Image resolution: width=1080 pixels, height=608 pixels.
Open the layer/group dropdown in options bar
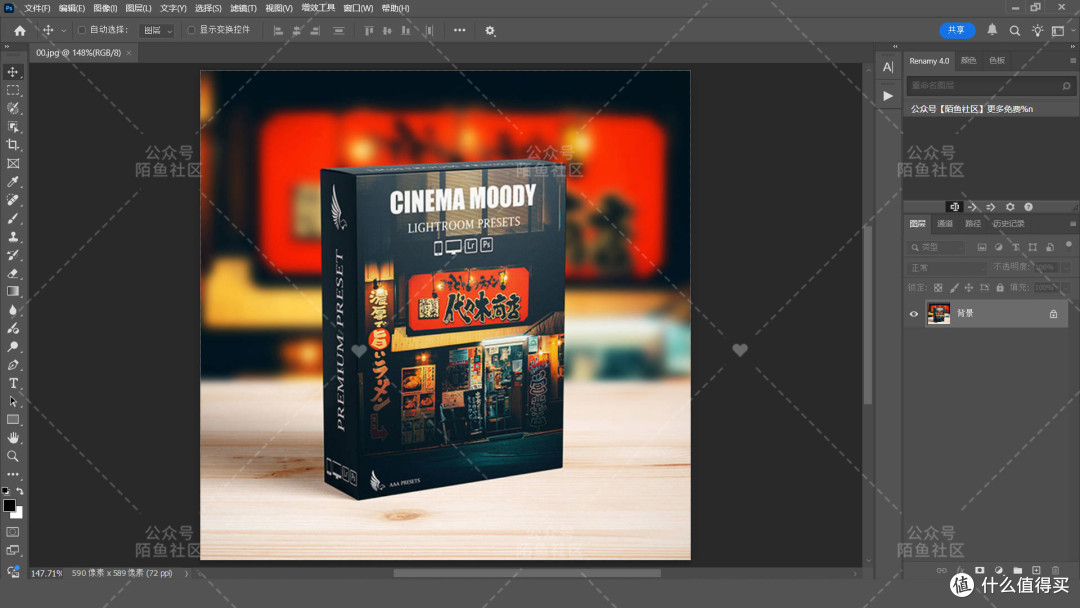click(x=158, y=30)
